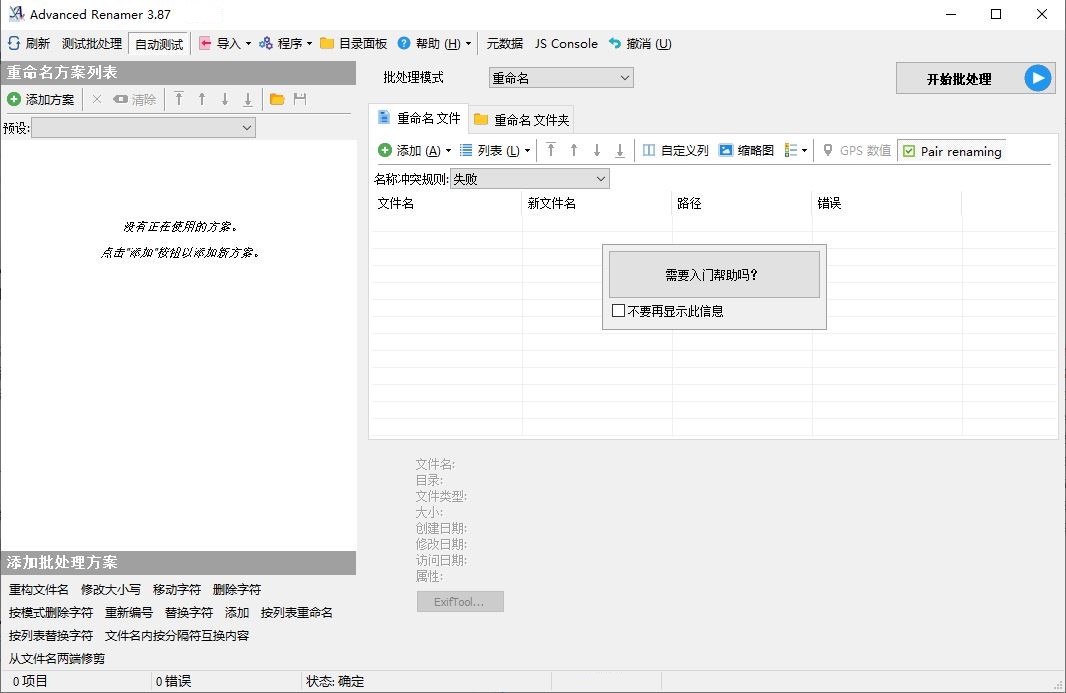The width and height of the screenshot is (1066, 693).
Task: Click the 状态: 确定 status text
Action: coord(335,681)
